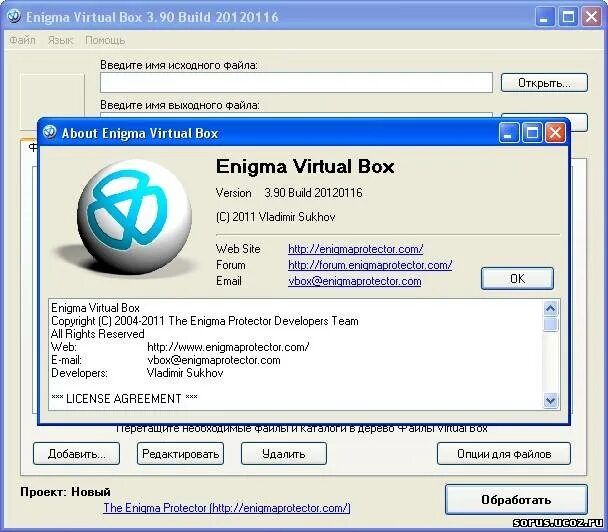Image resolution: width=608 pixels, height=532 pixels.
Task: Minimize the About Enigma Virtual Box dialog
Action: [x=508, y=133]
